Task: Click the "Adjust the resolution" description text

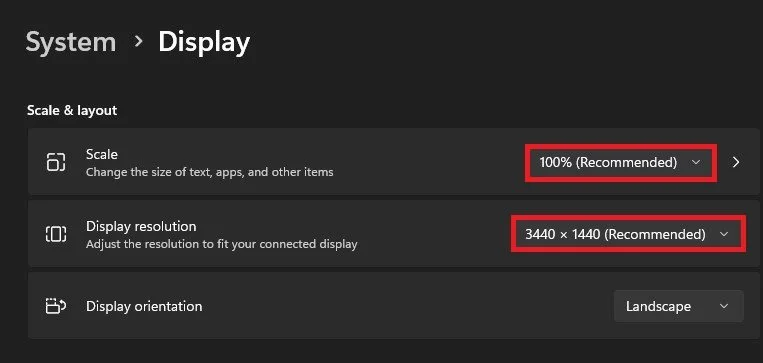Action: click(x=221, y=244)
